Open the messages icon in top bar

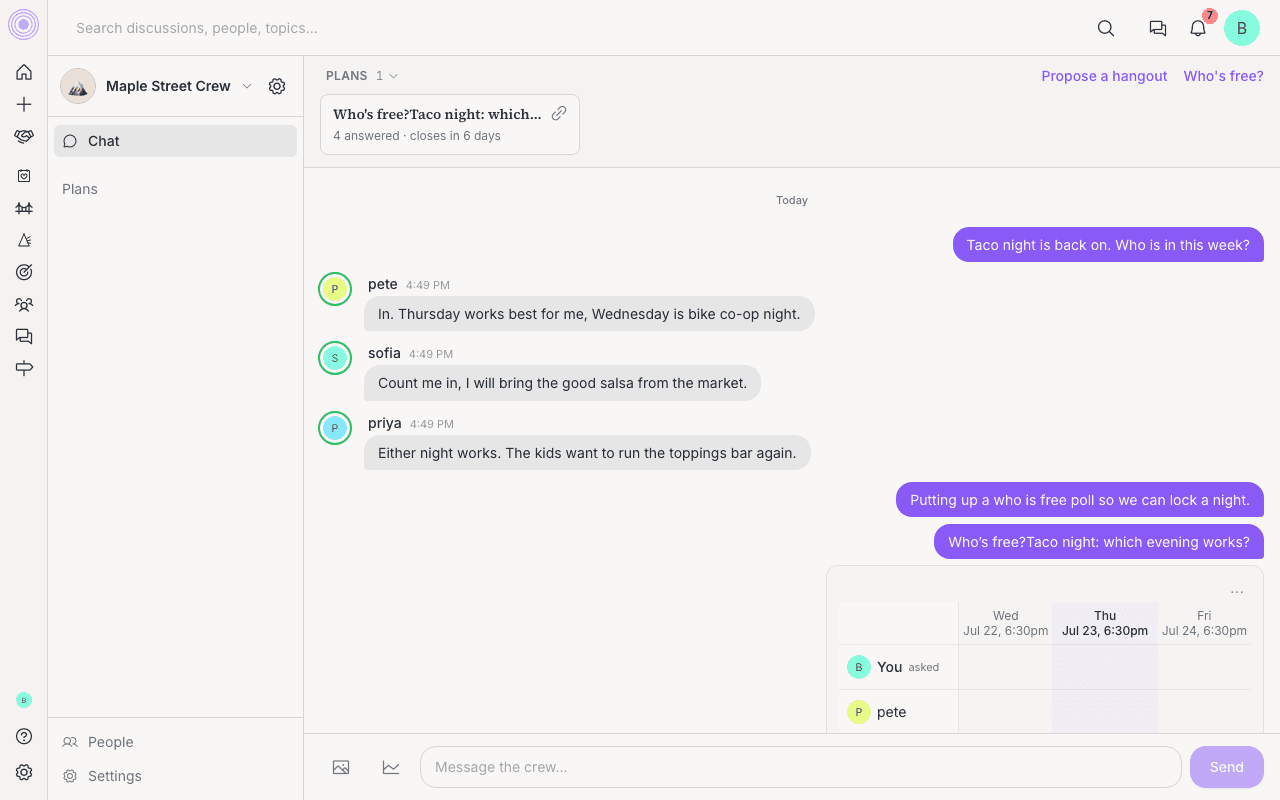pos(1158,28)
